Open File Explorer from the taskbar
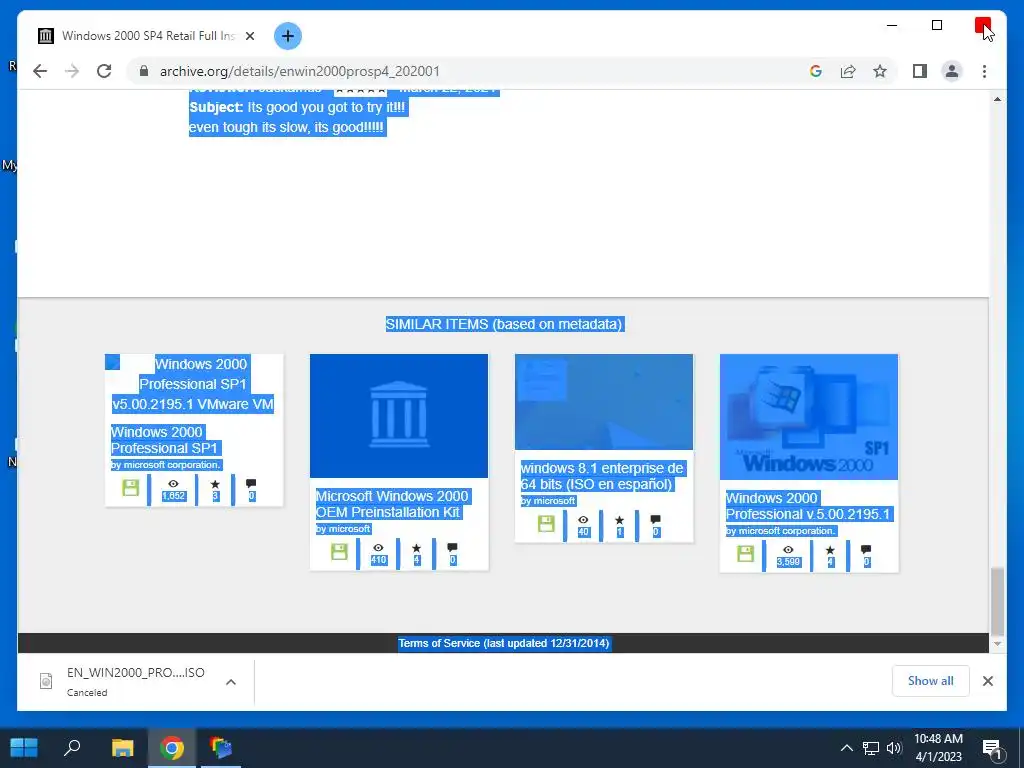Viewport: 1024px width, 768px height. click(122, 747)
